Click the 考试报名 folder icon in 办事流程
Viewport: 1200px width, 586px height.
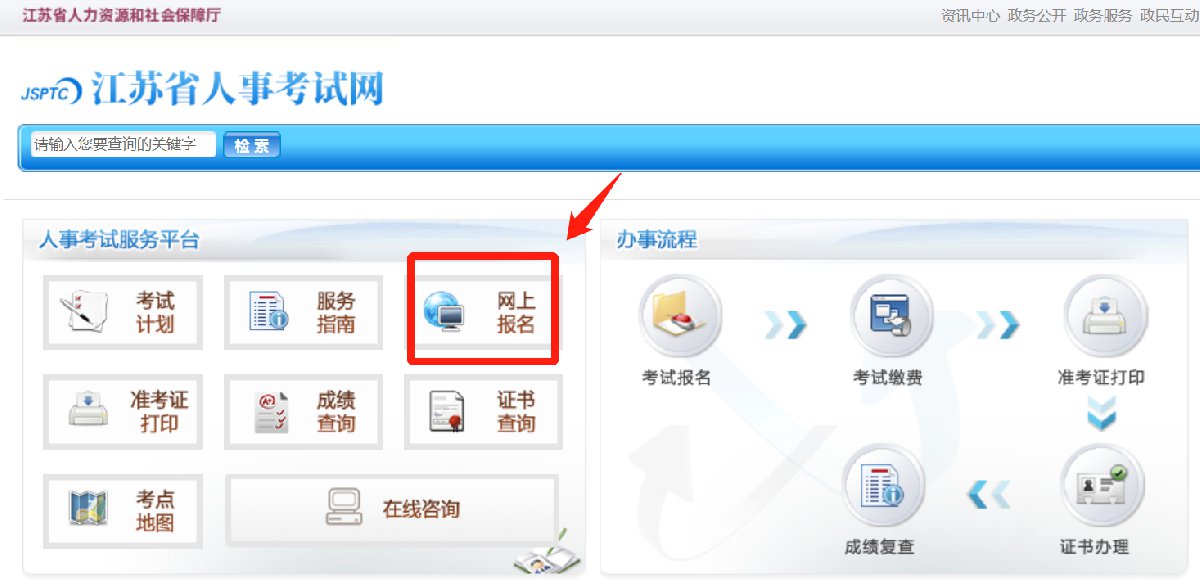tap(680, 315)
